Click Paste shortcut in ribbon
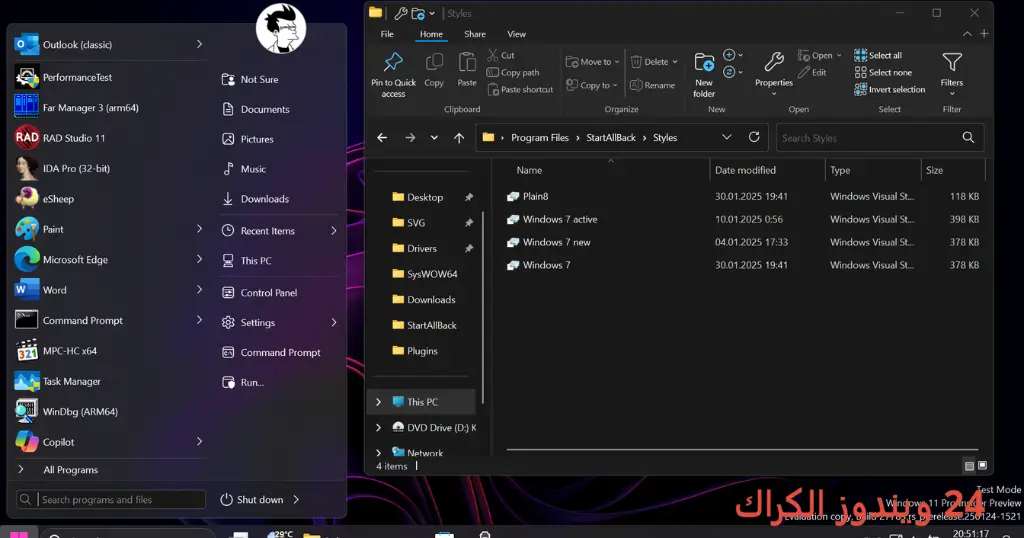The width and height of the screenshot is (1024, 538). click(x=520, y=89)
